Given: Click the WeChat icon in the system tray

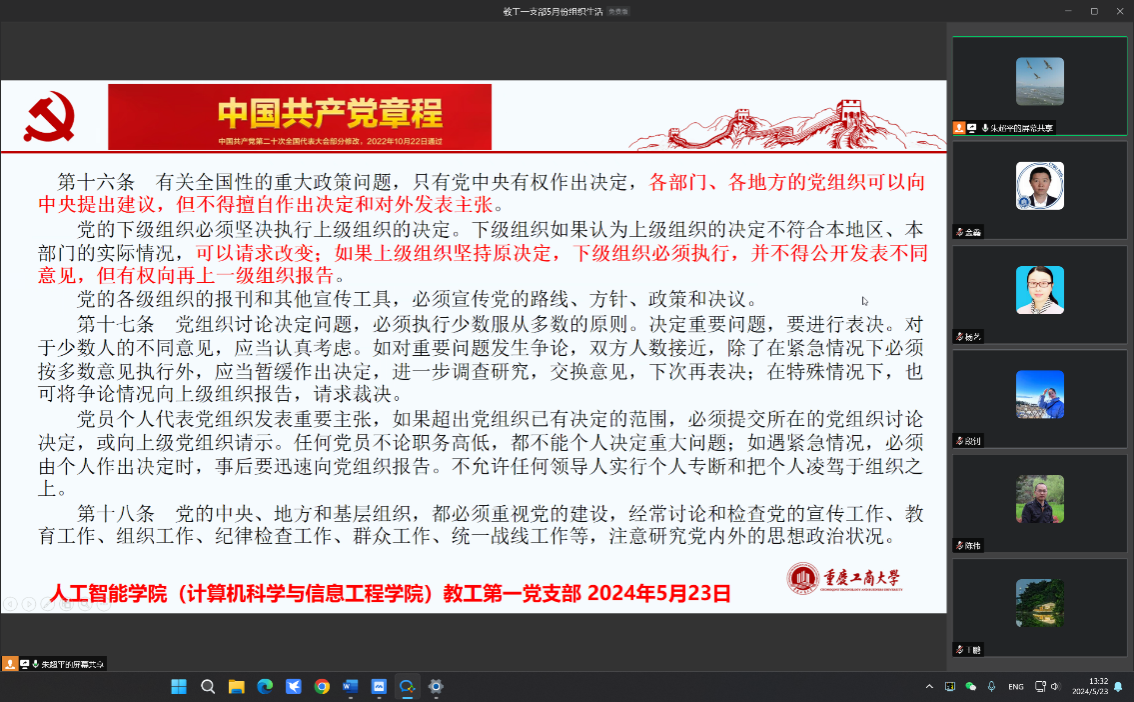Looking at the screenshot, I should [x=969, y=687].
